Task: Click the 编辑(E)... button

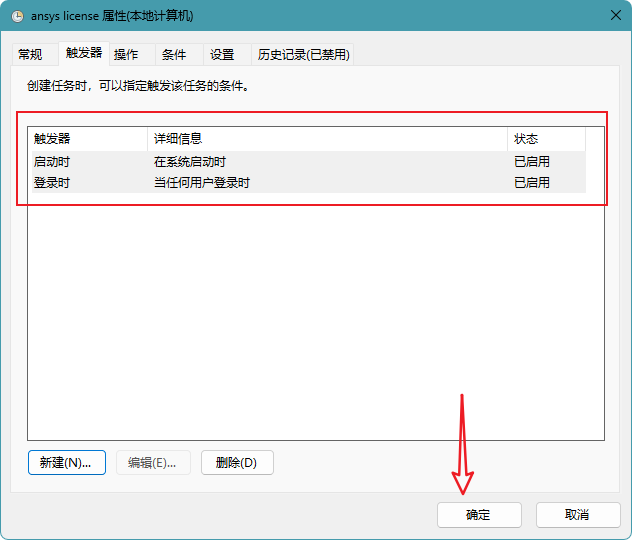Action: point(153,463)
